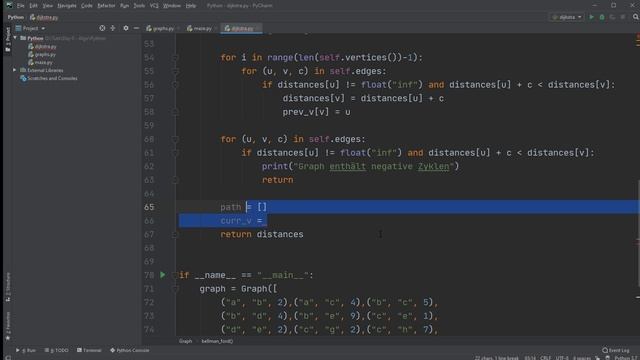
Task: Click the 4 spaces indent setting
Action: coord(582,358)
